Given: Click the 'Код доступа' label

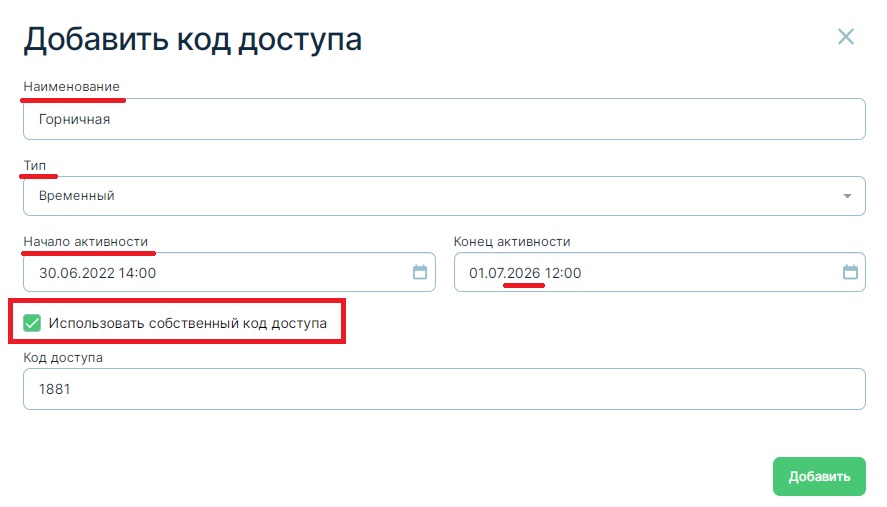Looking at the screenshot, I should [x=63, y=357].
